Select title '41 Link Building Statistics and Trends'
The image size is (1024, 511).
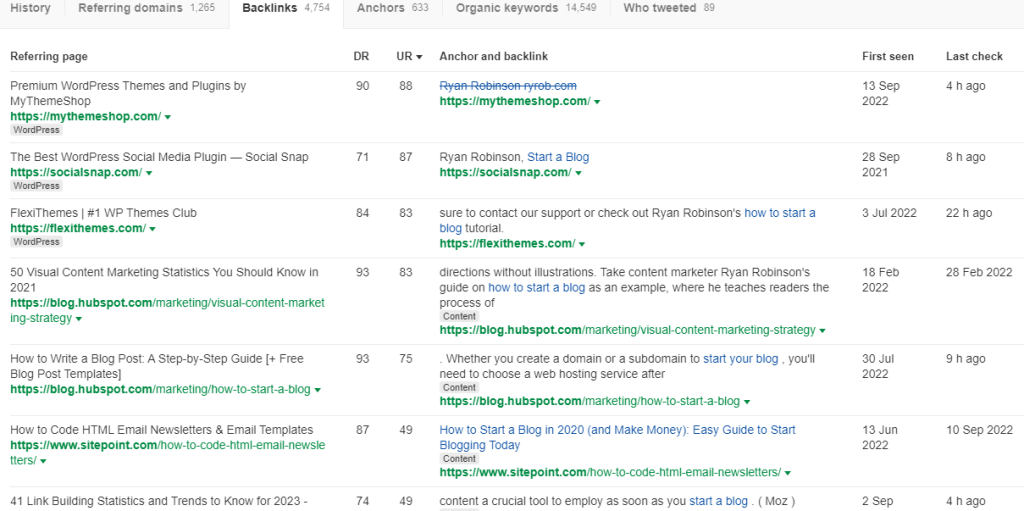click(159, 501)
